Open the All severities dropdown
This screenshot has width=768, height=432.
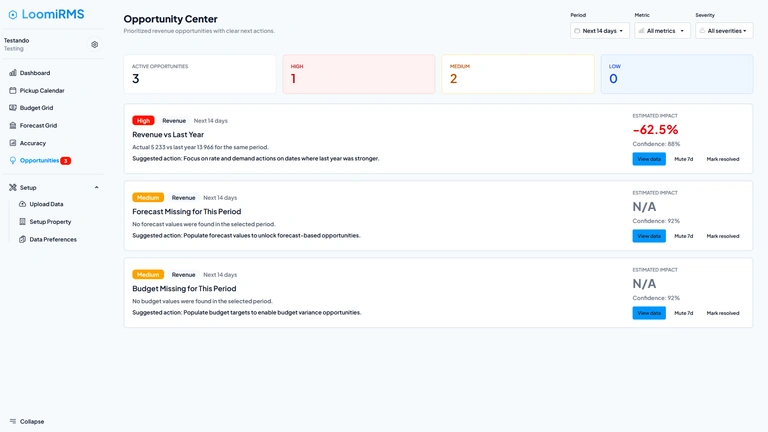[x=724, y=31]
